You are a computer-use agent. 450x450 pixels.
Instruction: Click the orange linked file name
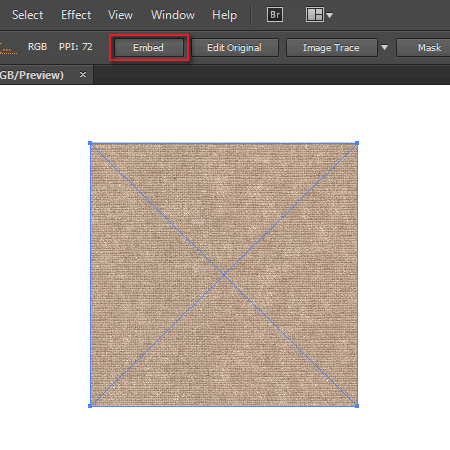8,48
